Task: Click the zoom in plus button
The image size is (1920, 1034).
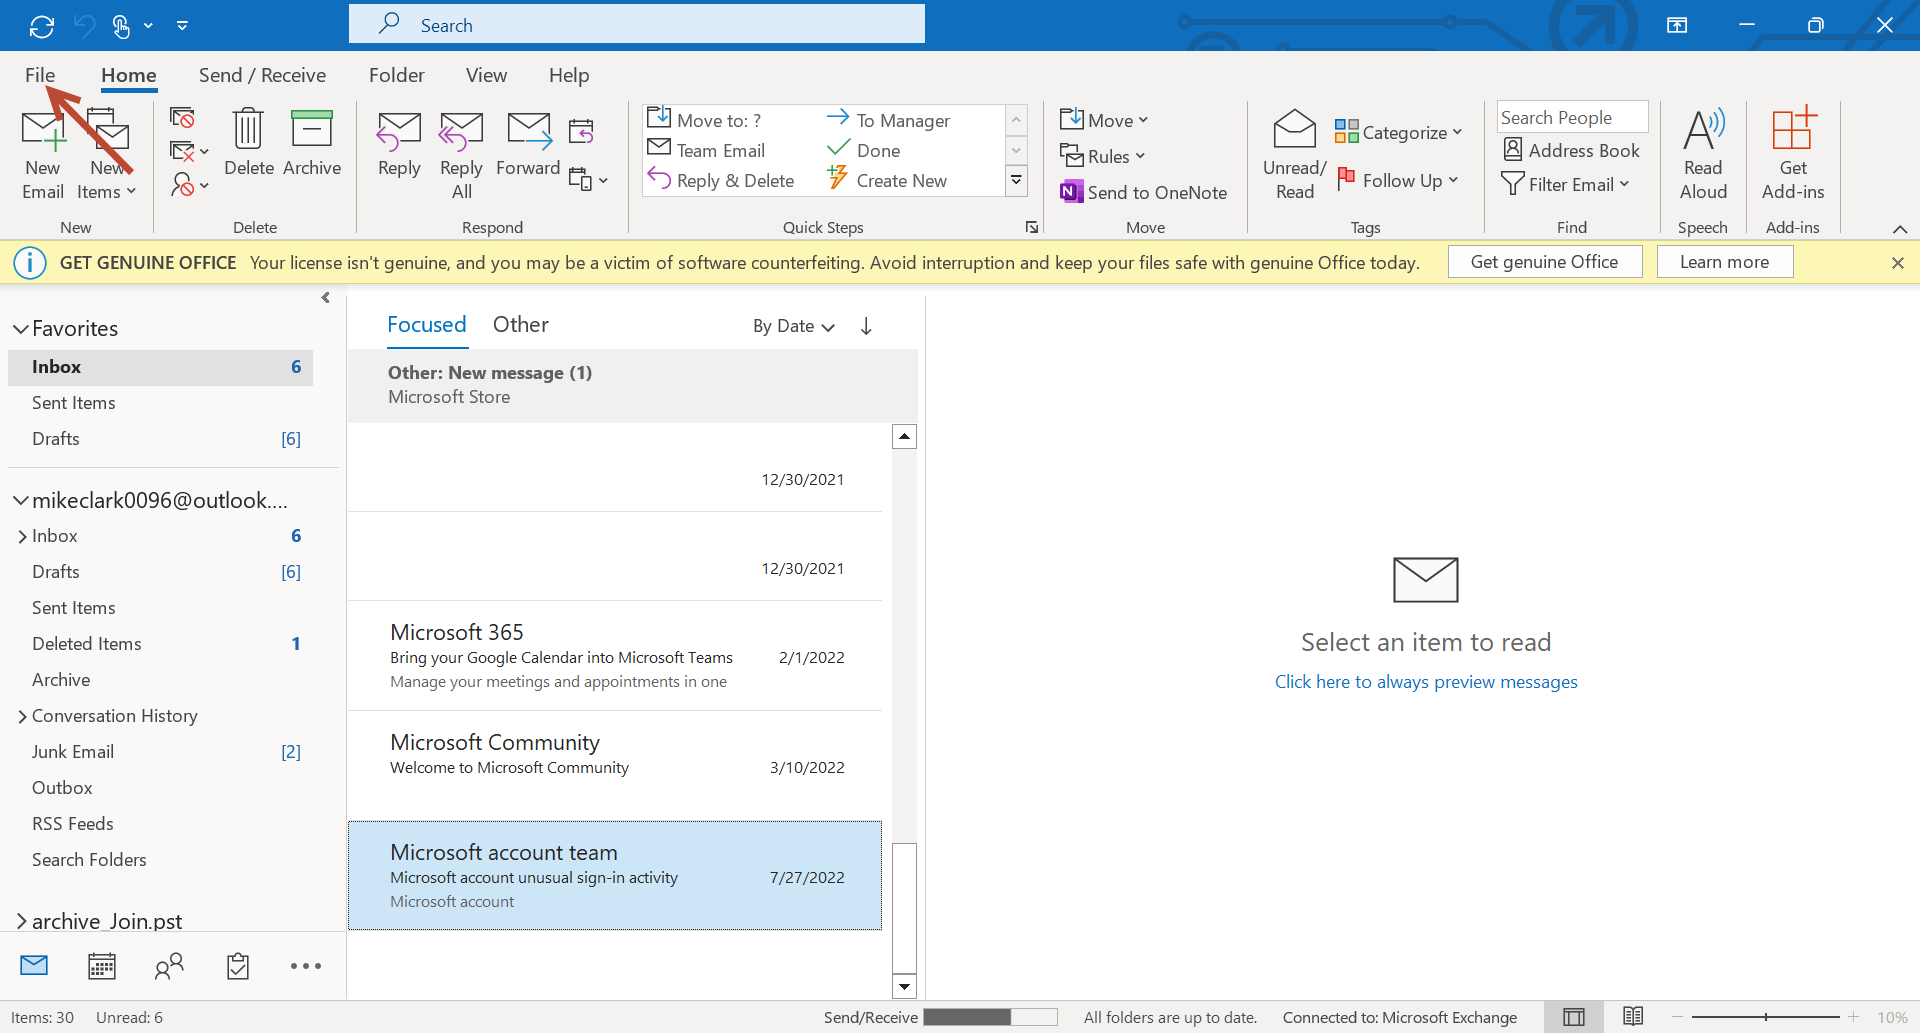Action: (1853, 1017)
